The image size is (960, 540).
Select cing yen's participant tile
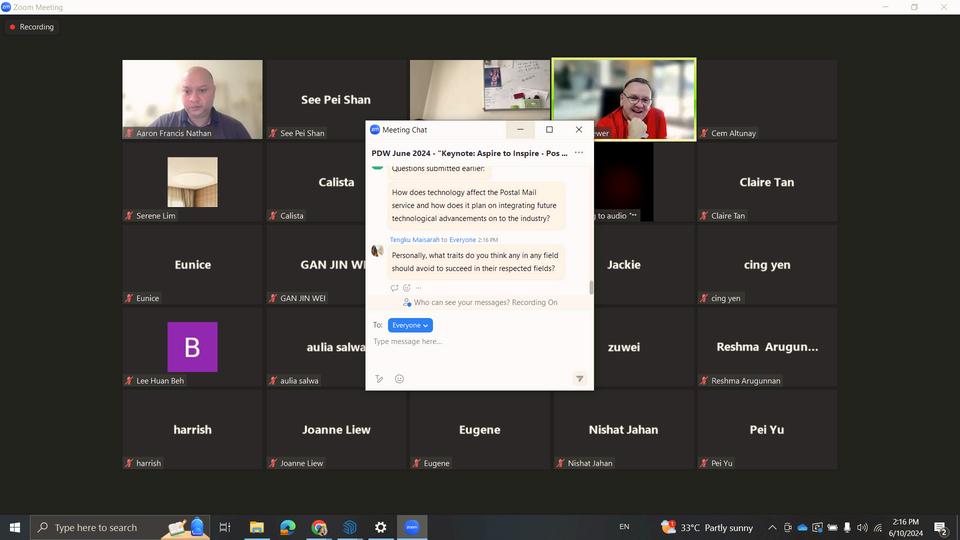click(767, 264)
